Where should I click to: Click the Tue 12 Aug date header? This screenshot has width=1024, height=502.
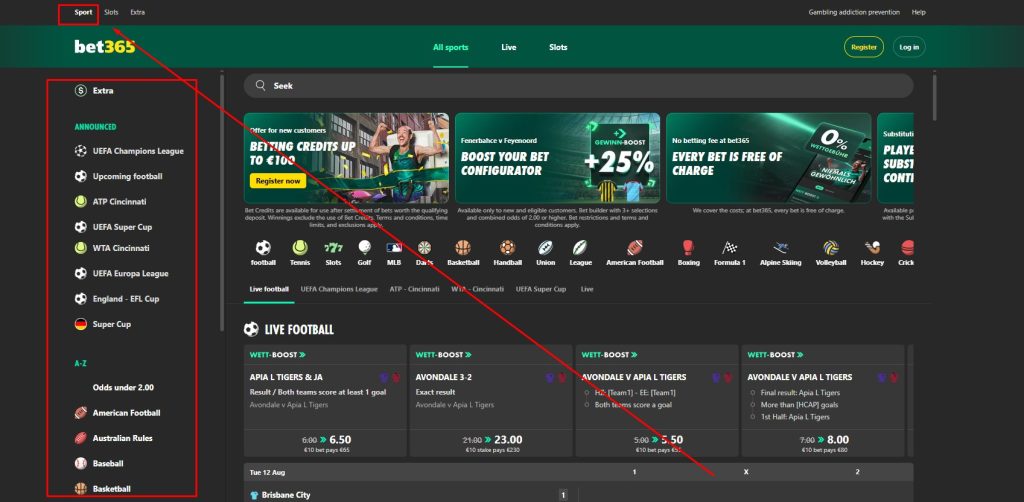pyautogui.click(x=268, y=472)
